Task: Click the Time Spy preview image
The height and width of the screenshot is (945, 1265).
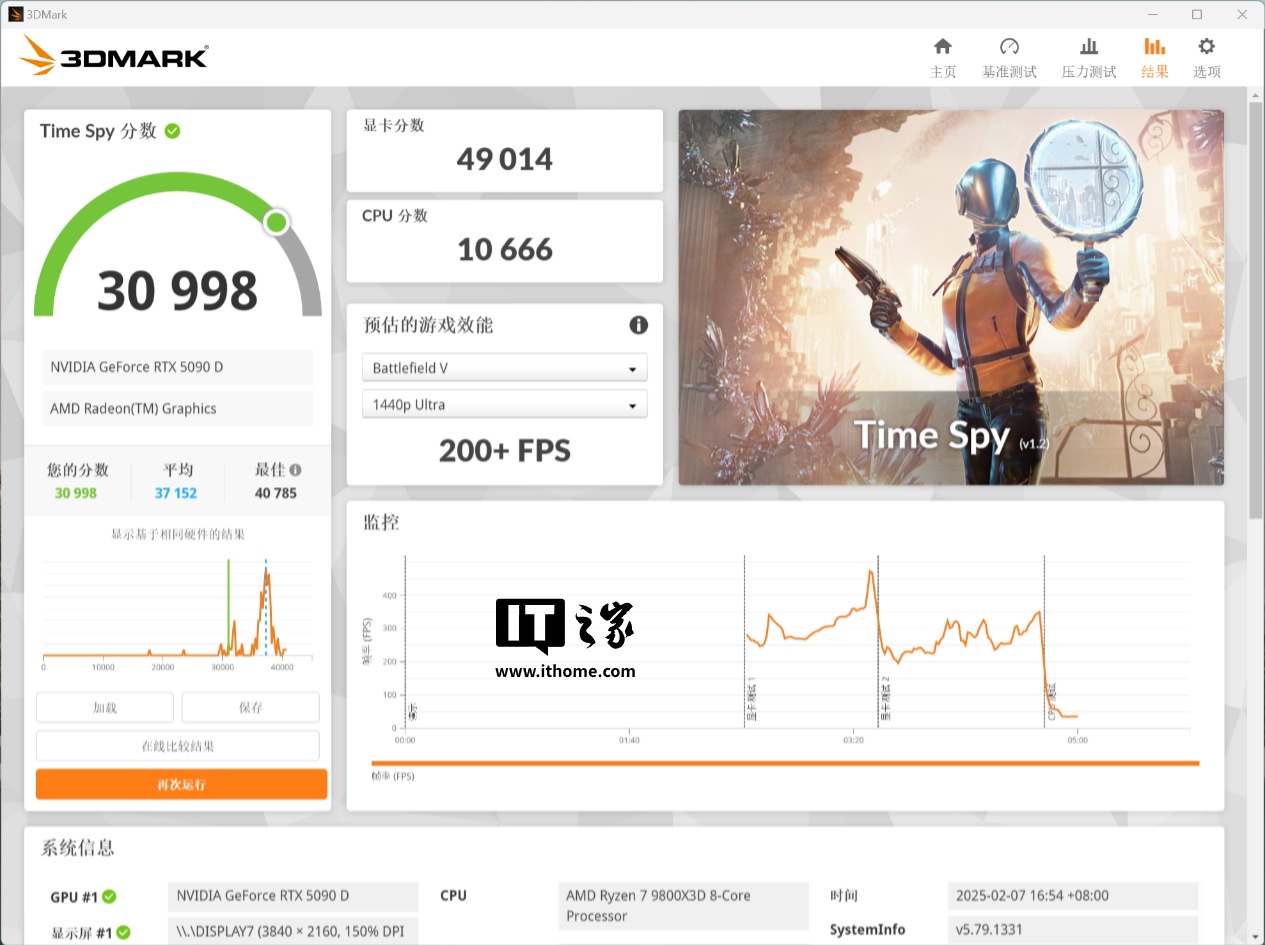Action: point(950,297)
